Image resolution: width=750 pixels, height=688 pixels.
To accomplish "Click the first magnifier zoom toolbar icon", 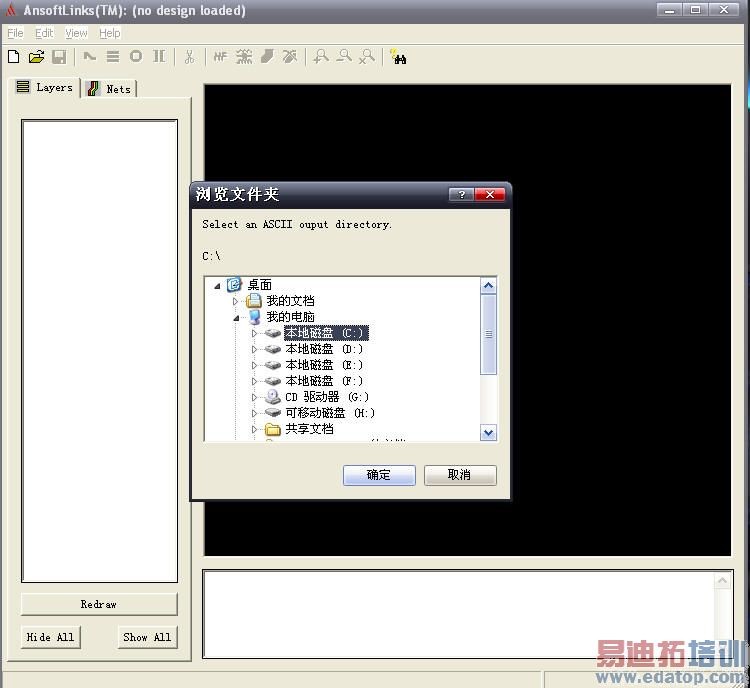I will (x=320, y=56).
